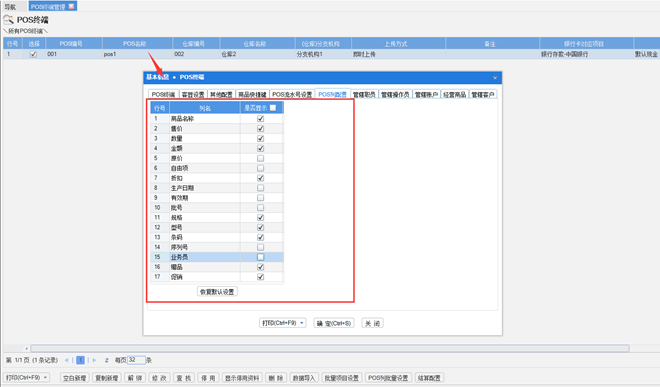
Task: Click the 停用 button in bottom toolbar
Action: (208, 378)
